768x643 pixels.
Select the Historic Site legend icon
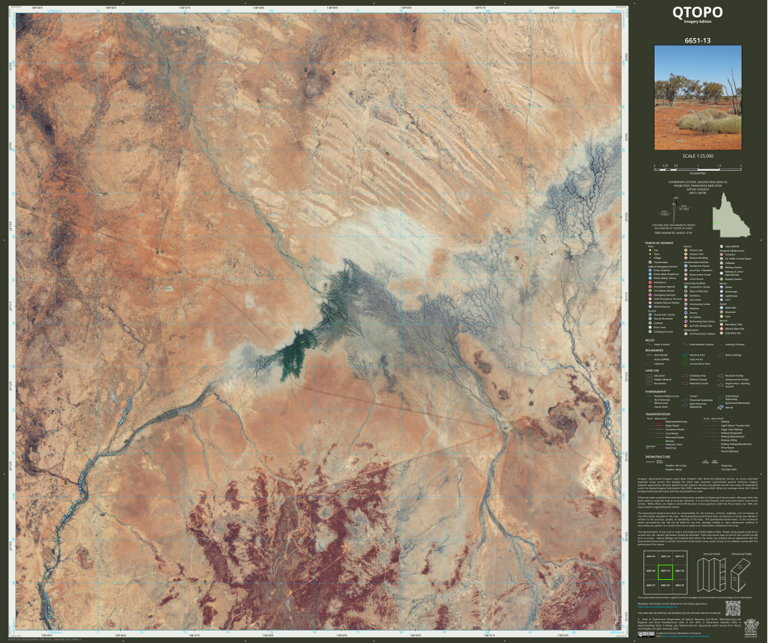[686, 250]
